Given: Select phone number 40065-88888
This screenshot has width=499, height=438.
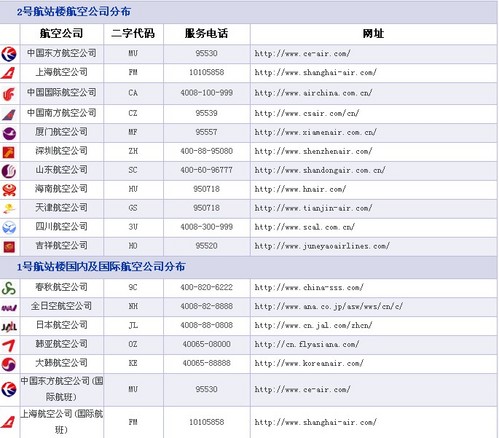Looking at the screenshot, I should click(207, 363).
